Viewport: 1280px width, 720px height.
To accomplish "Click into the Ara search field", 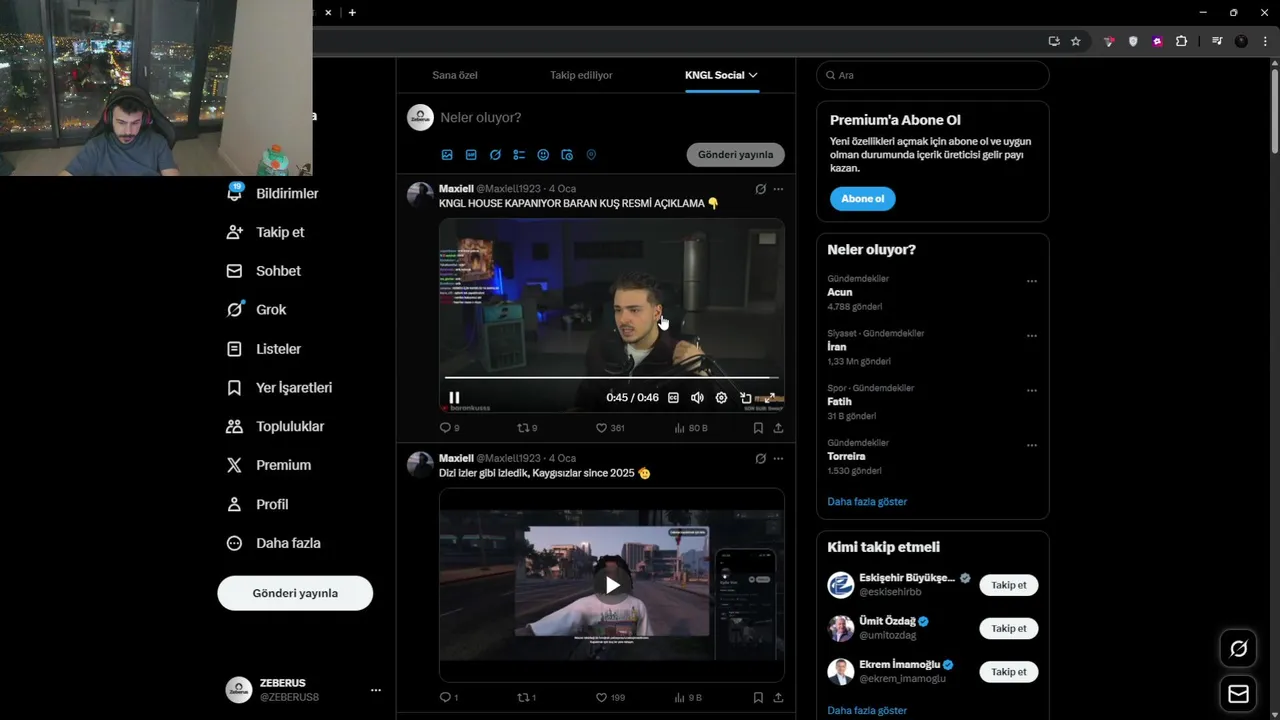I will click(x=933, y=75).
